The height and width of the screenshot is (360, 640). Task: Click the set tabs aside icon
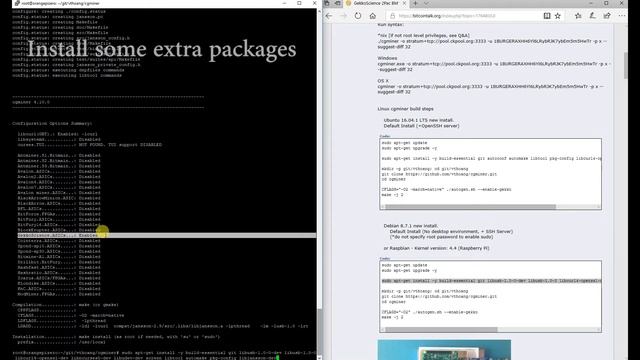tap(338, 3)
